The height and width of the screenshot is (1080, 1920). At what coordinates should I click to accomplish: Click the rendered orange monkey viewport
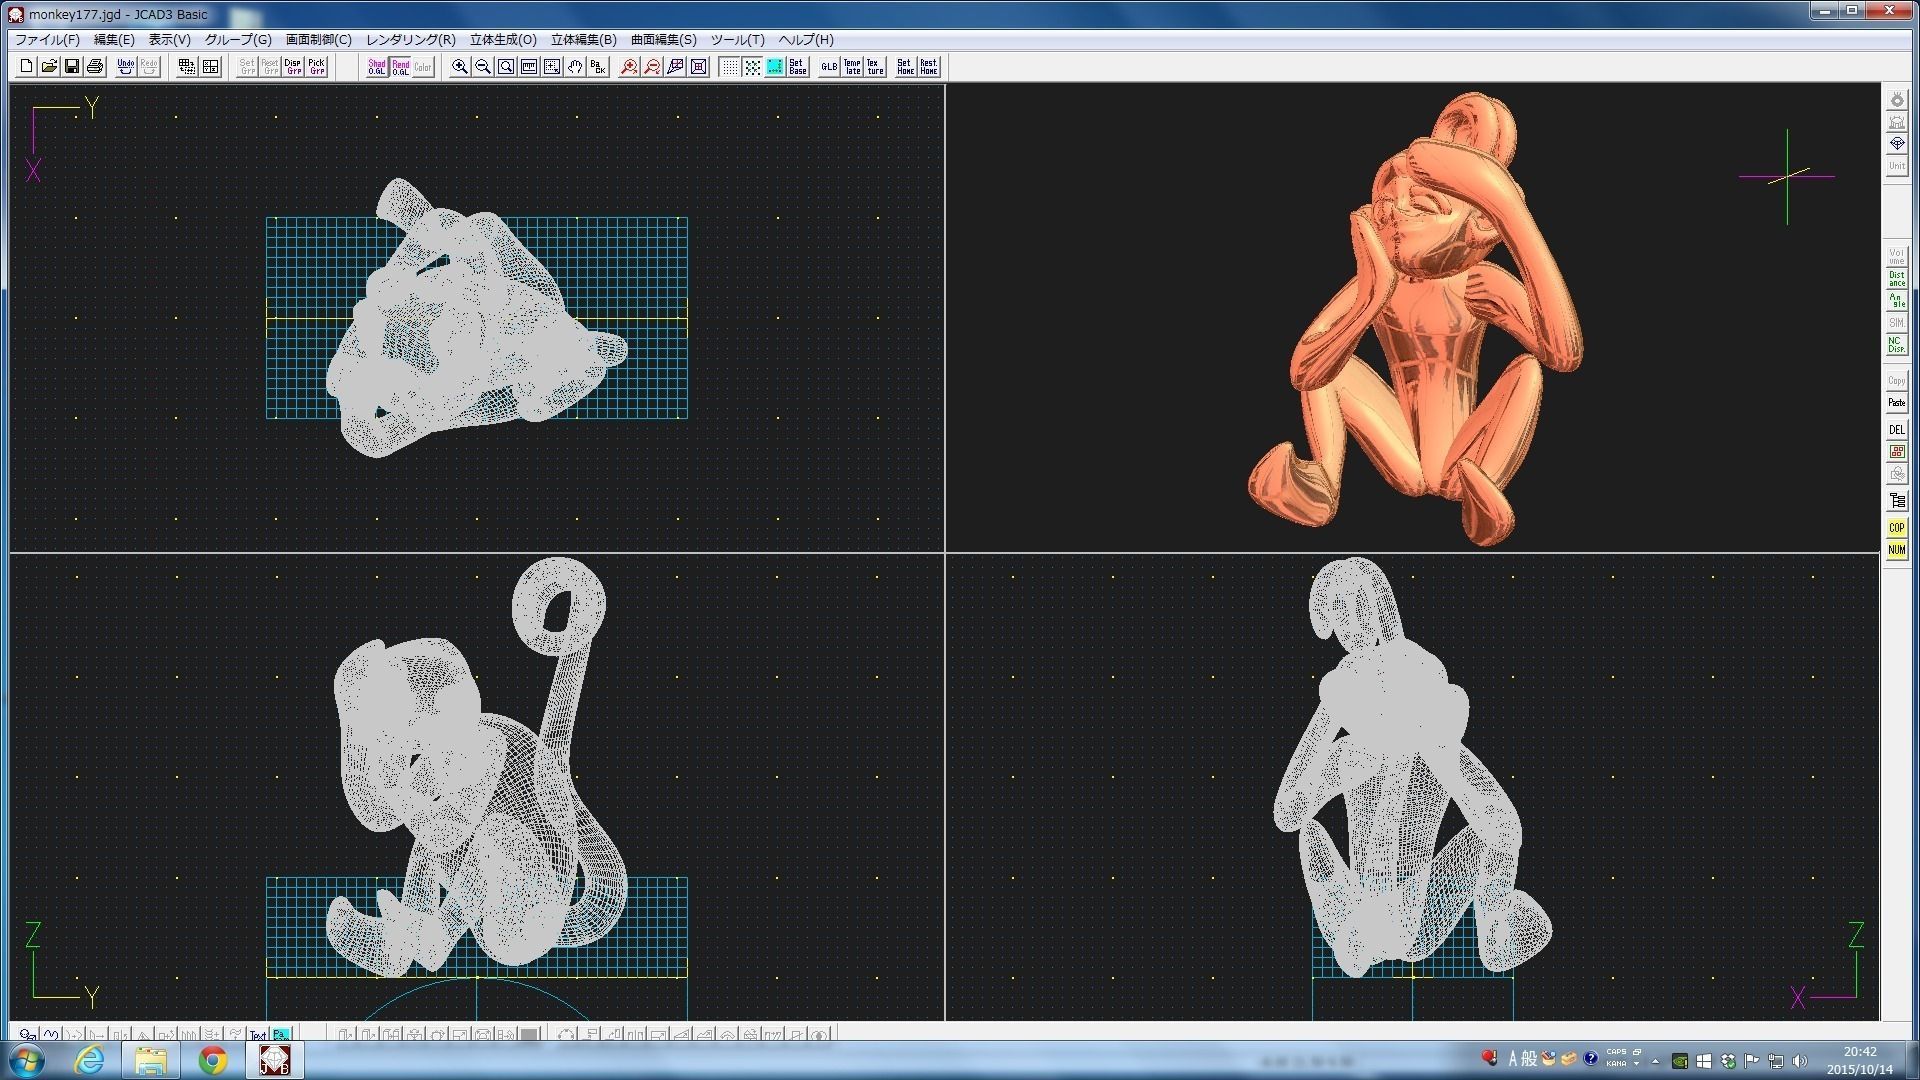pos(1413,318)
